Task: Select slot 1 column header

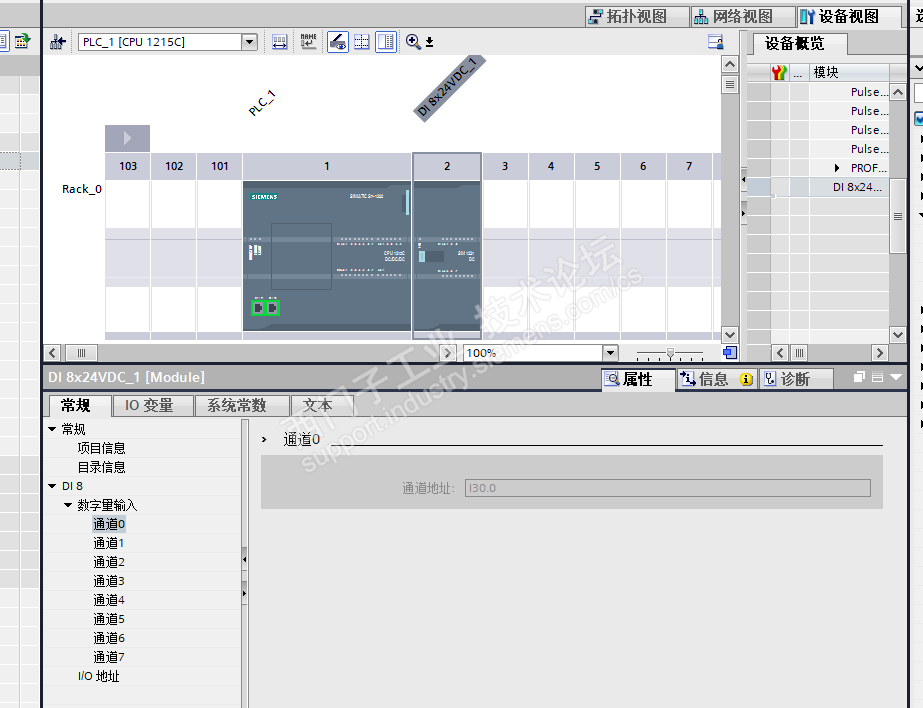Action: (327, 167)
